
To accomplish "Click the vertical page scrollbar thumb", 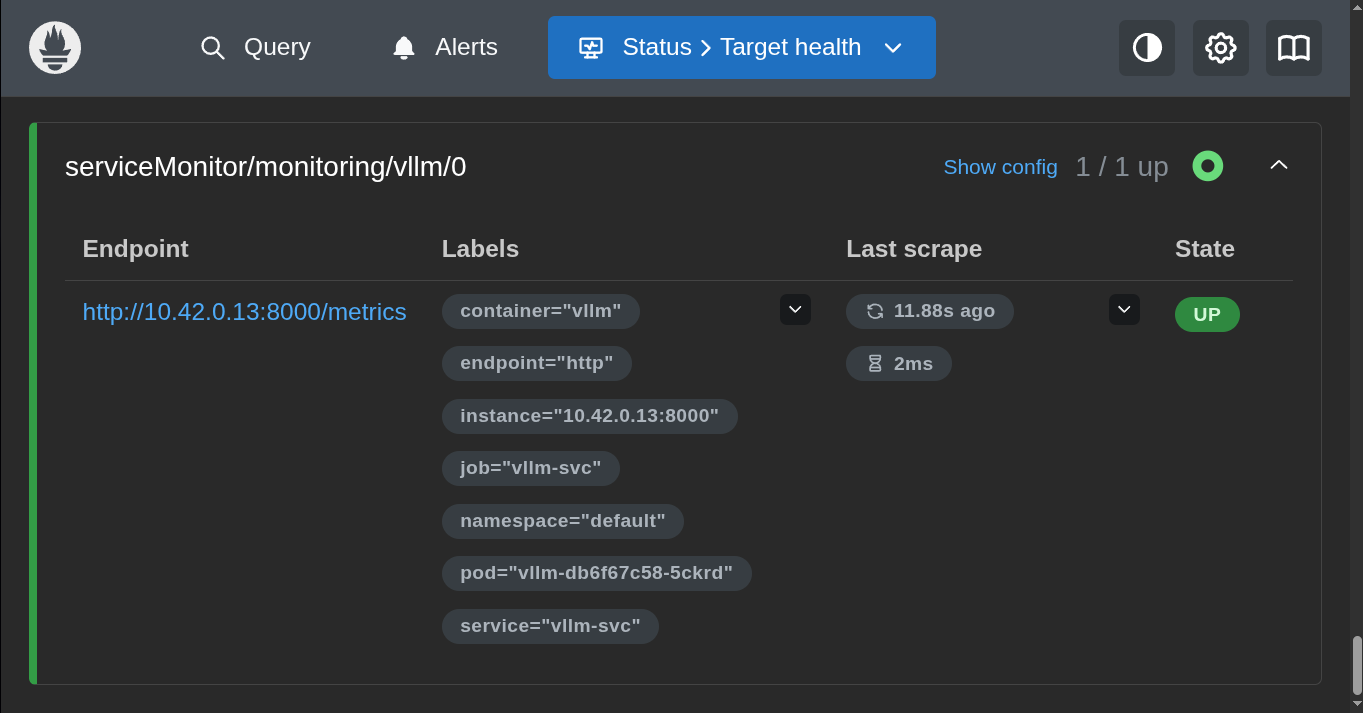I will pos(1357,665).
